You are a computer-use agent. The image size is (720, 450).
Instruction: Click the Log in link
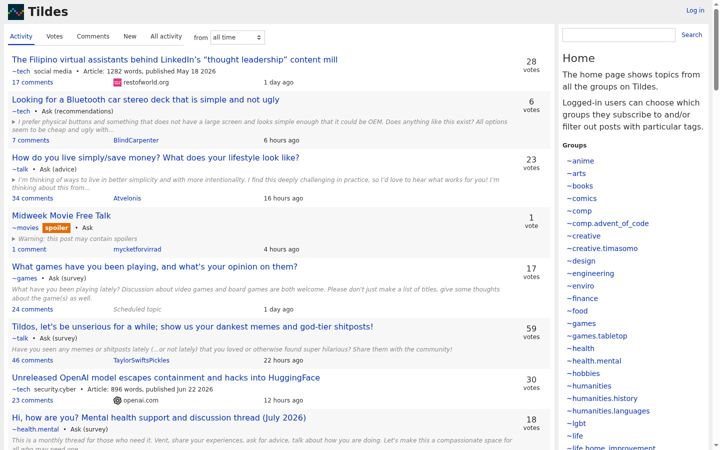[x=695, y=10]
